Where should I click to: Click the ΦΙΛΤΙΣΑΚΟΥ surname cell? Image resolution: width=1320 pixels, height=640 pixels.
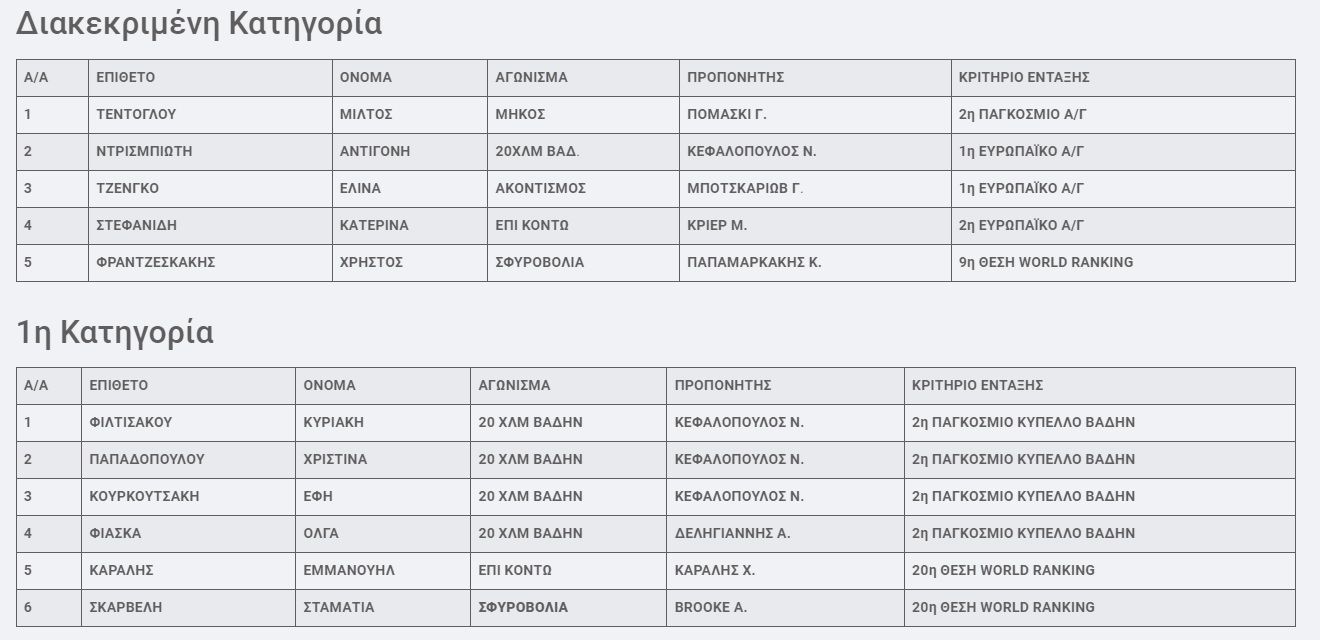130,422
